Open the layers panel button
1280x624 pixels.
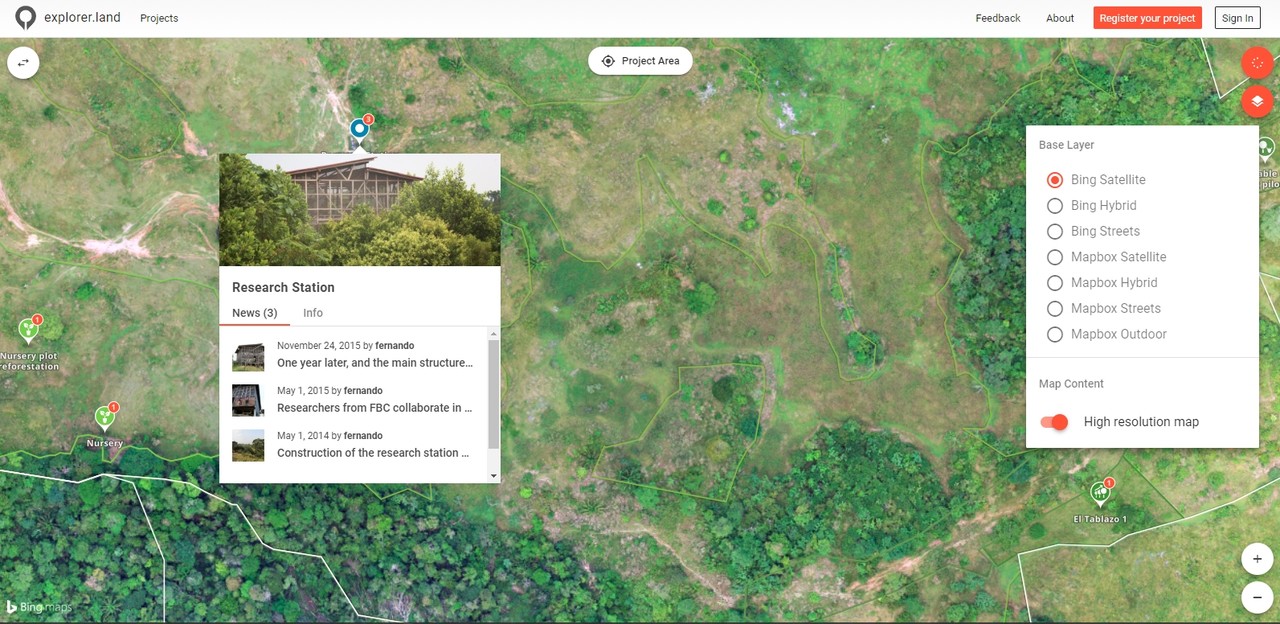[x=1257, y=102]
